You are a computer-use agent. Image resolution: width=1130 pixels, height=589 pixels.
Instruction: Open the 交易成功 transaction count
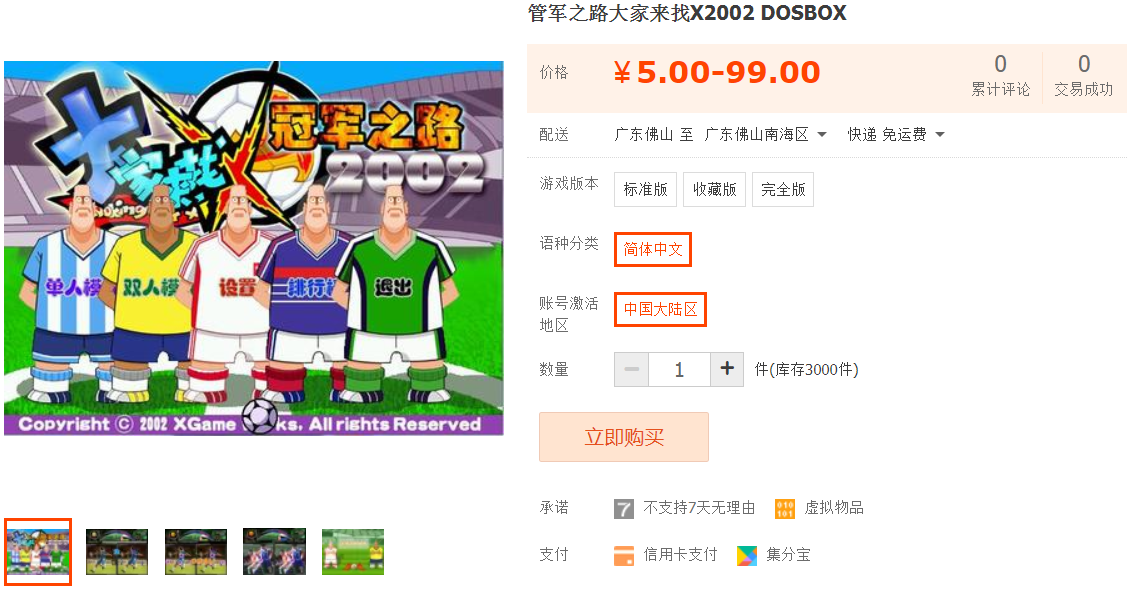[x=1084, y=75]
